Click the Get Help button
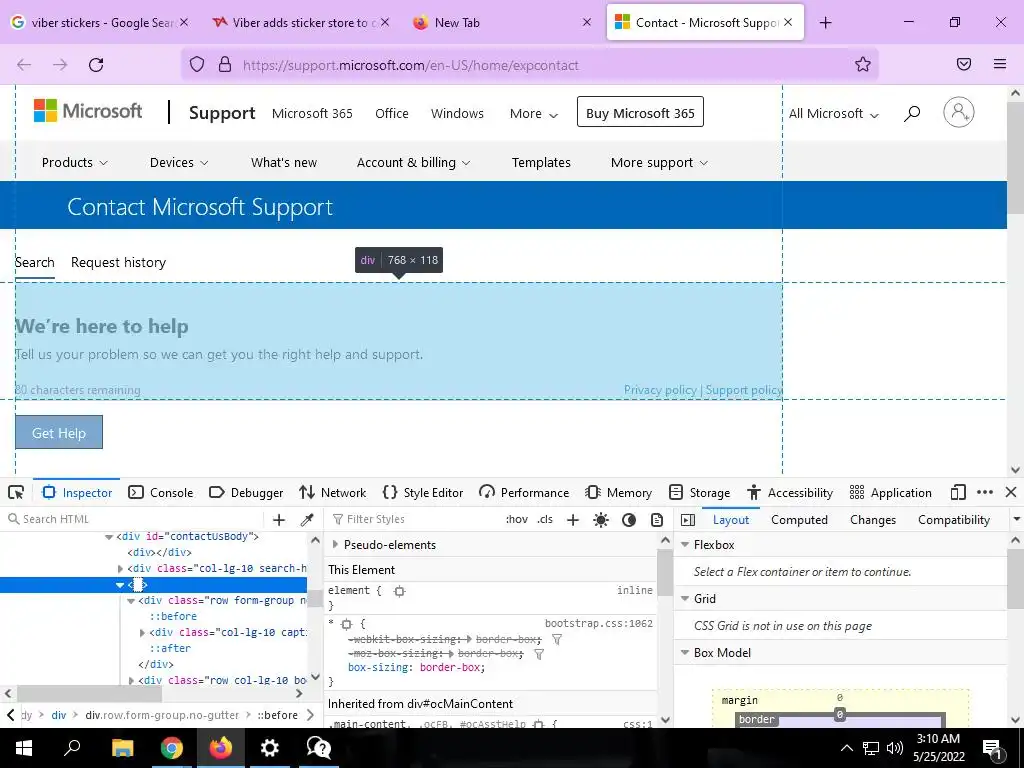This screenshot has width=1024, height=768. 59,432
